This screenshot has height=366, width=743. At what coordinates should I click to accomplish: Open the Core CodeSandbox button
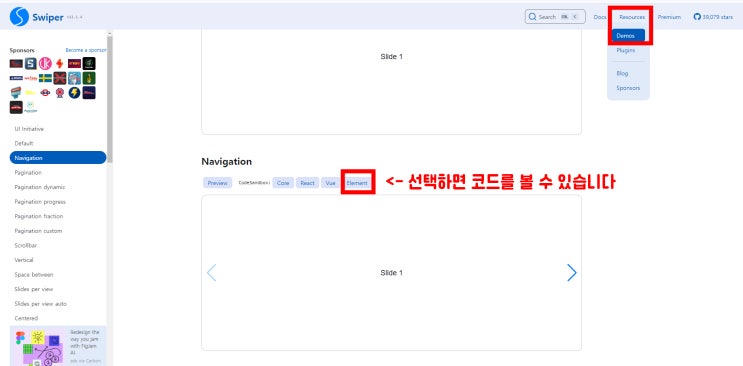pyautogui.click(x=283, y=183)
